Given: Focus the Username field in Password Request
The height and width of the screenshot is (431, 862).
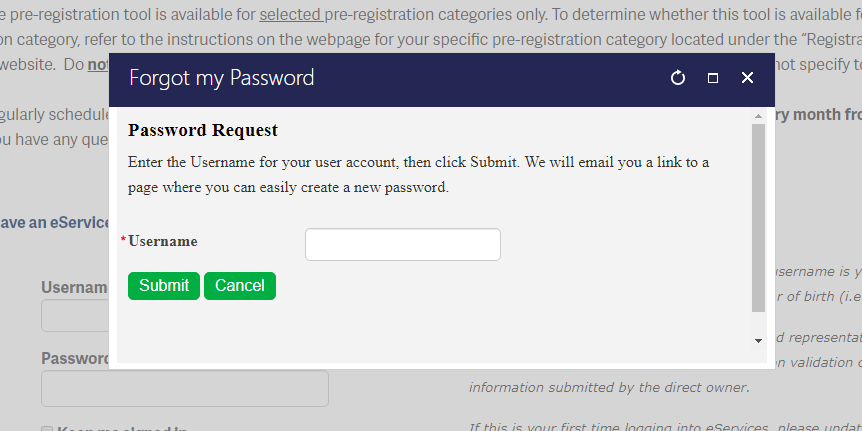Looking at the screenshot, I should (x=402, y=245).
